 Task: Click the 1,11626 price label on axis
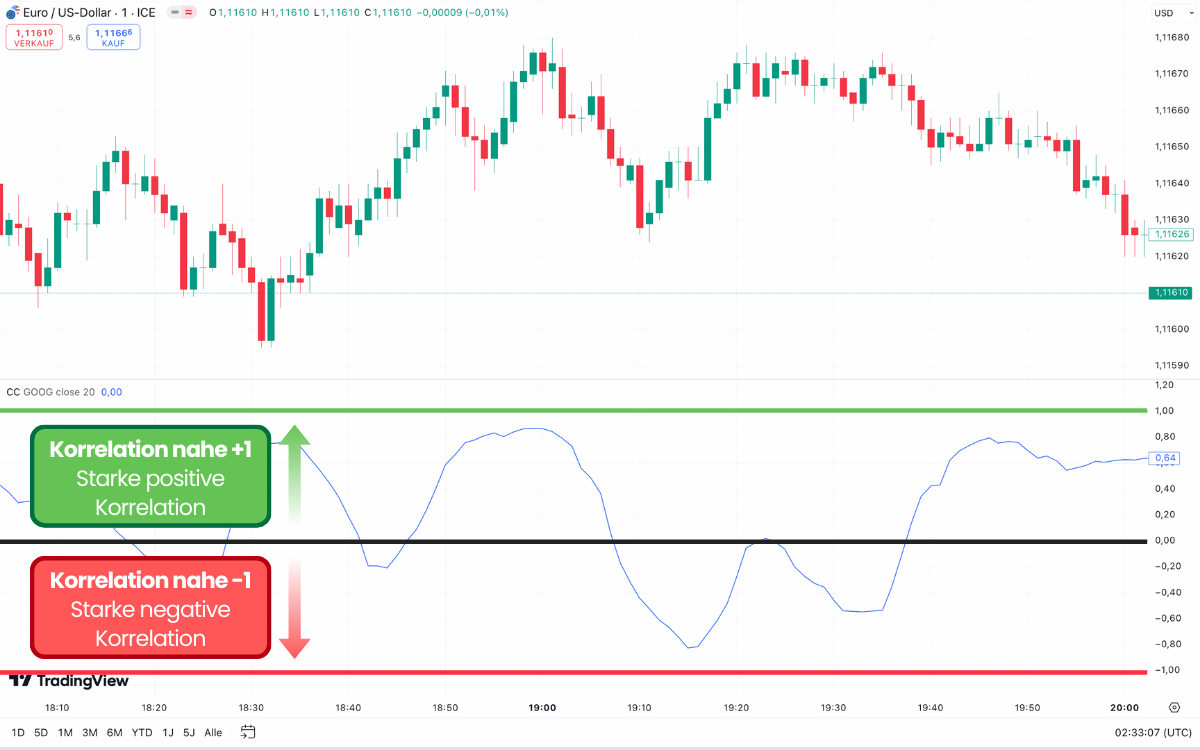(1171, 234)
